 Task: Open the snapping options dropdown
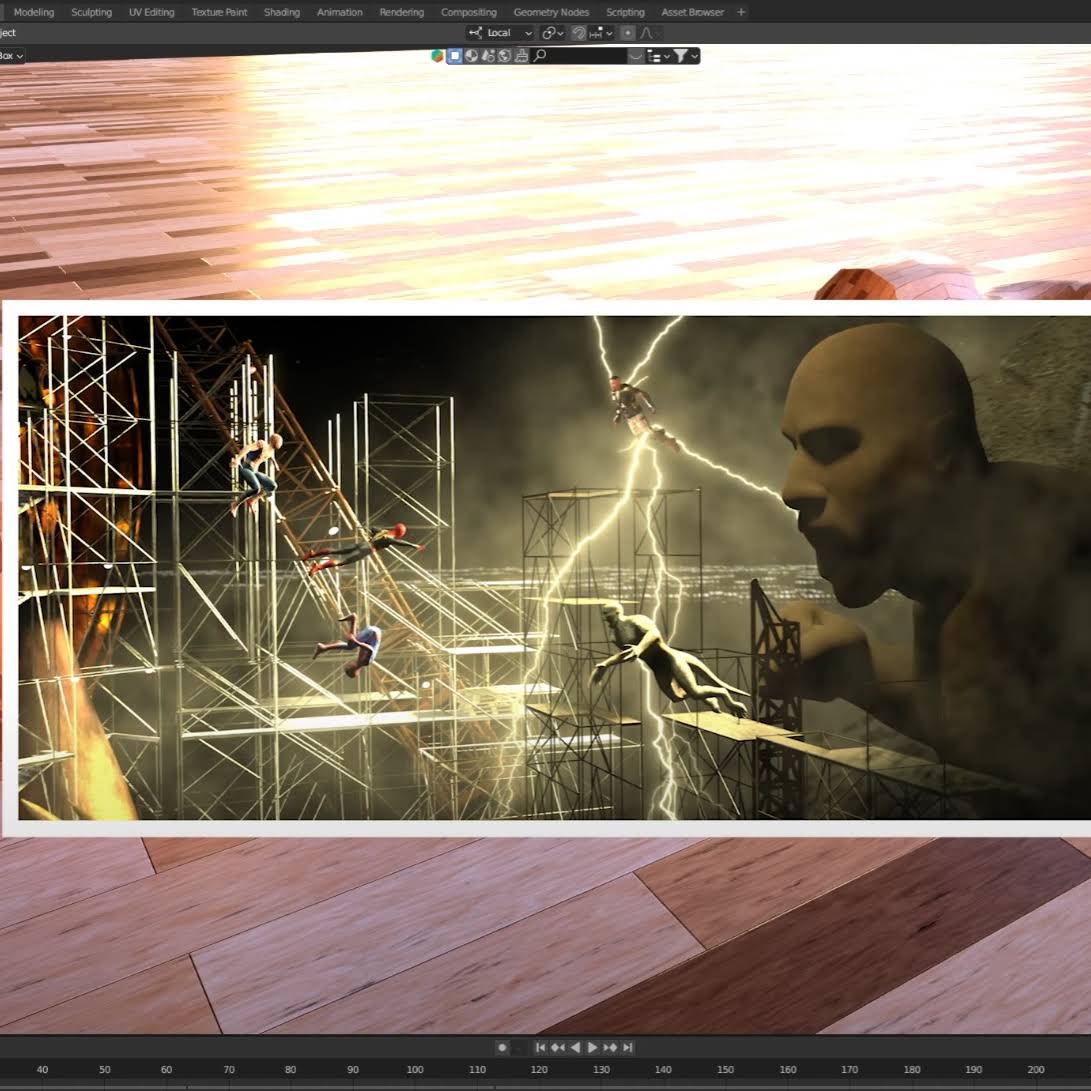600,33
